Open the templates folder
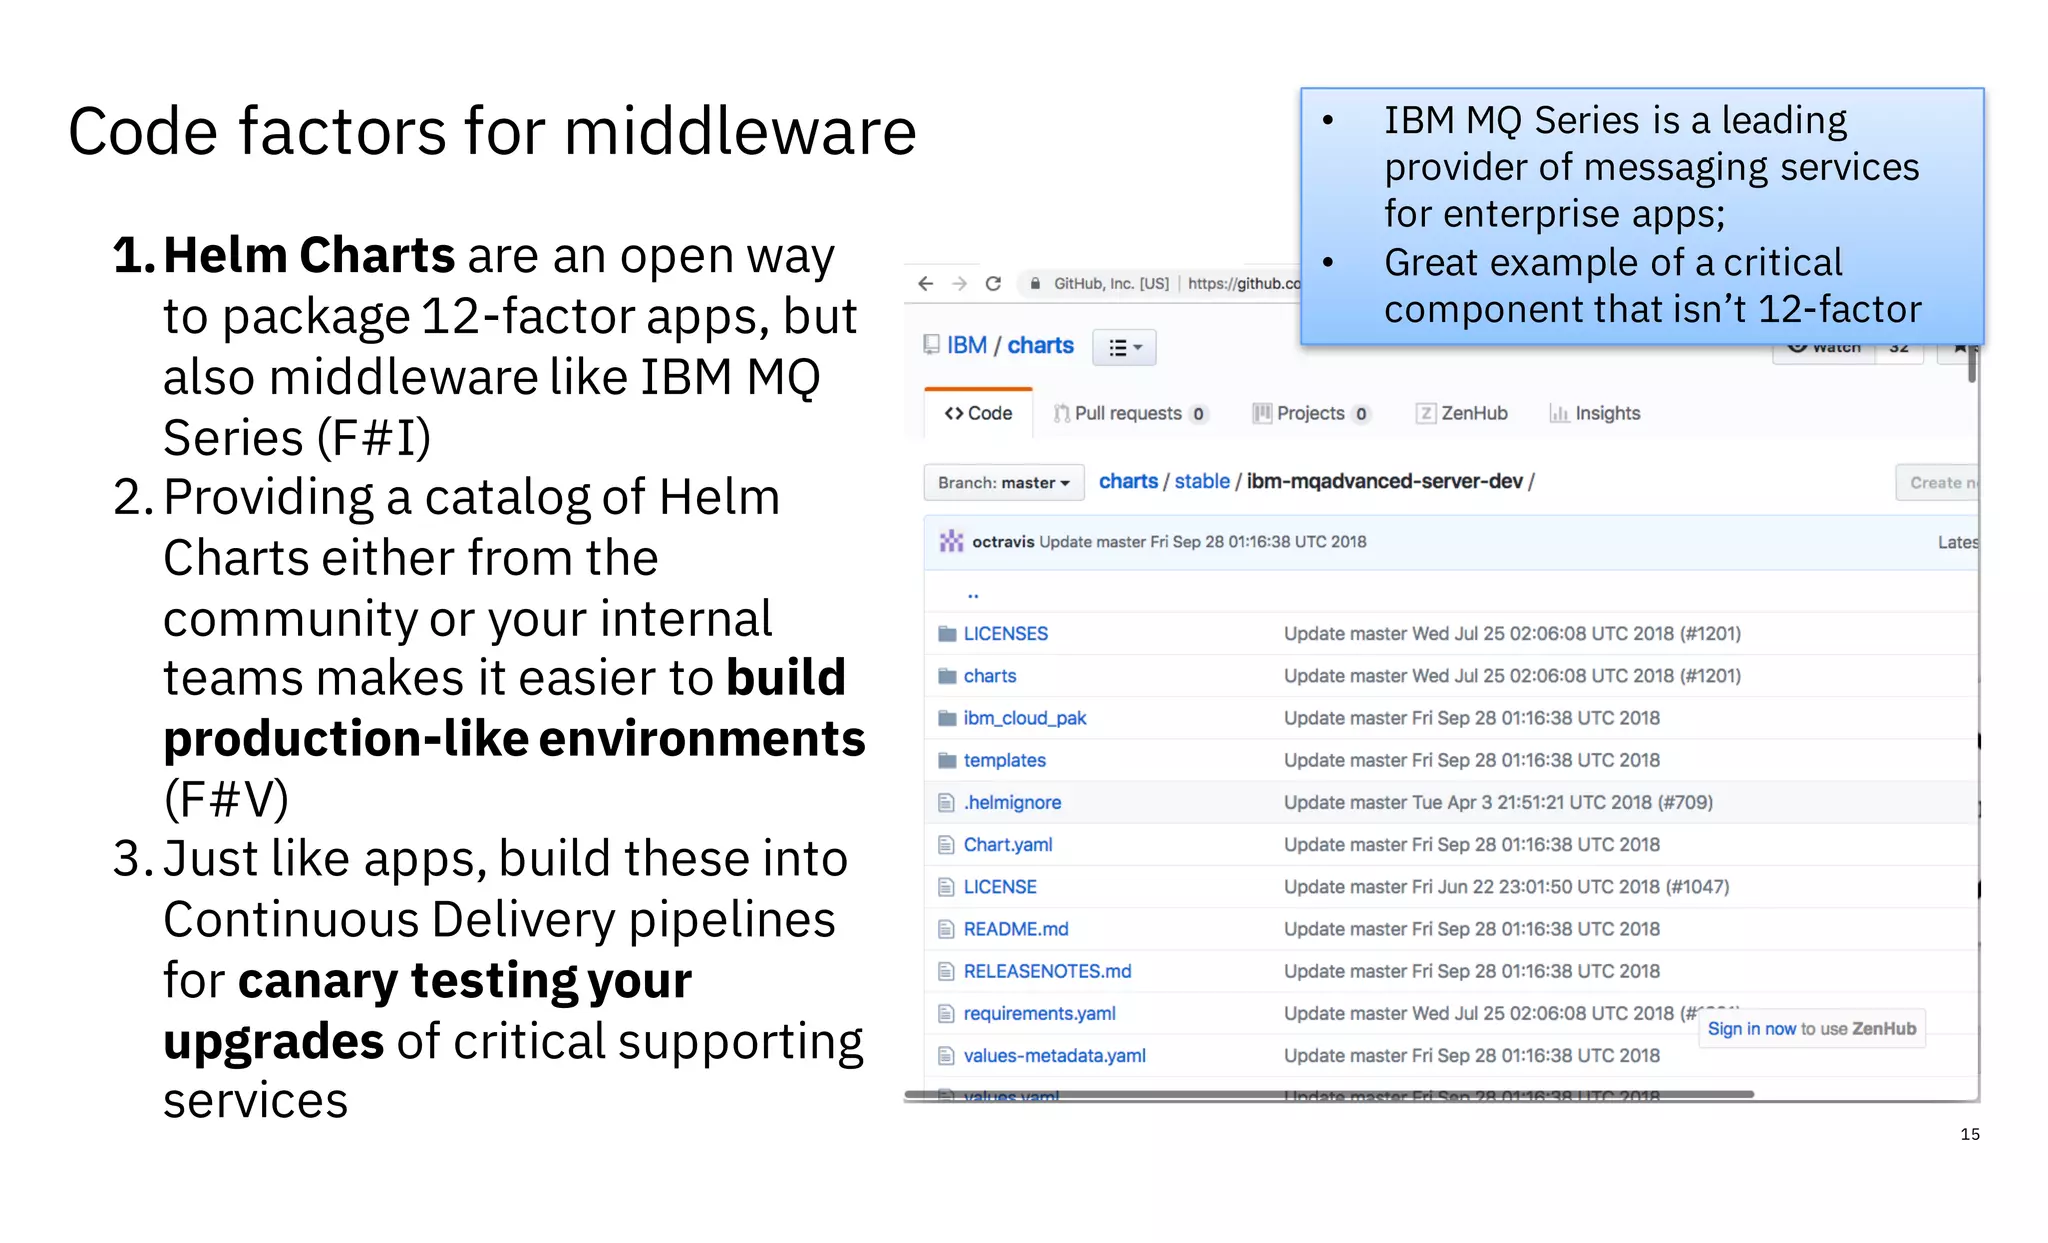Viewport: 2048px width, 1243px height. pos(1004,760)
